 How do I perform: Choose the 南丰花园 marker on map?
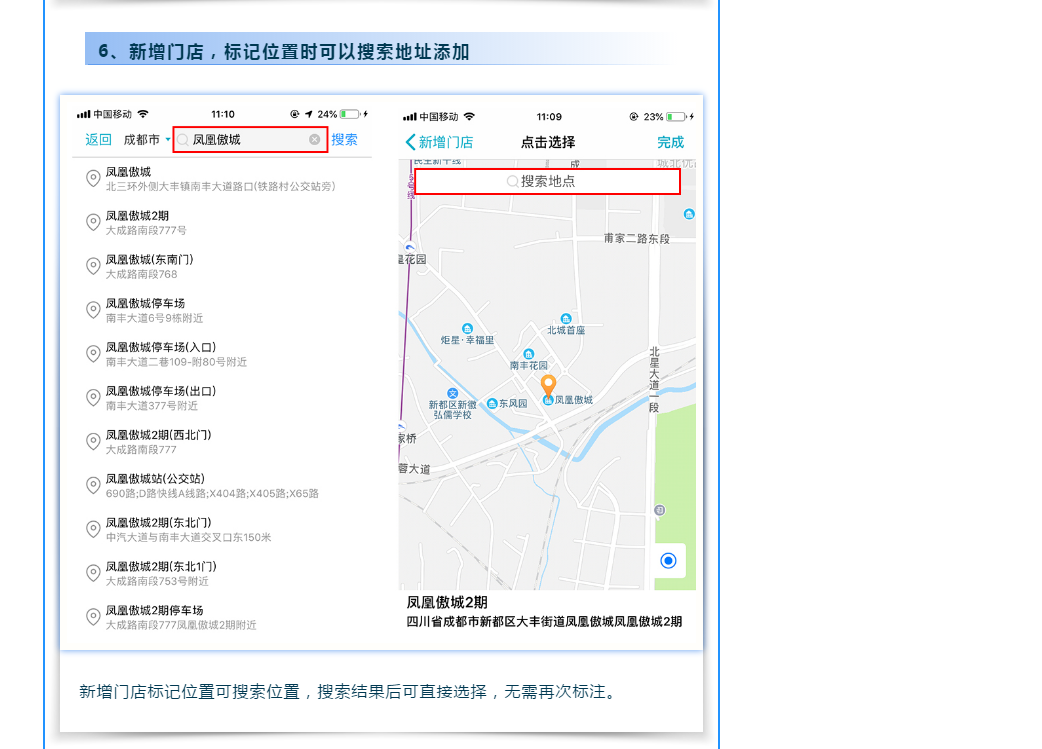tap(529, 354)
